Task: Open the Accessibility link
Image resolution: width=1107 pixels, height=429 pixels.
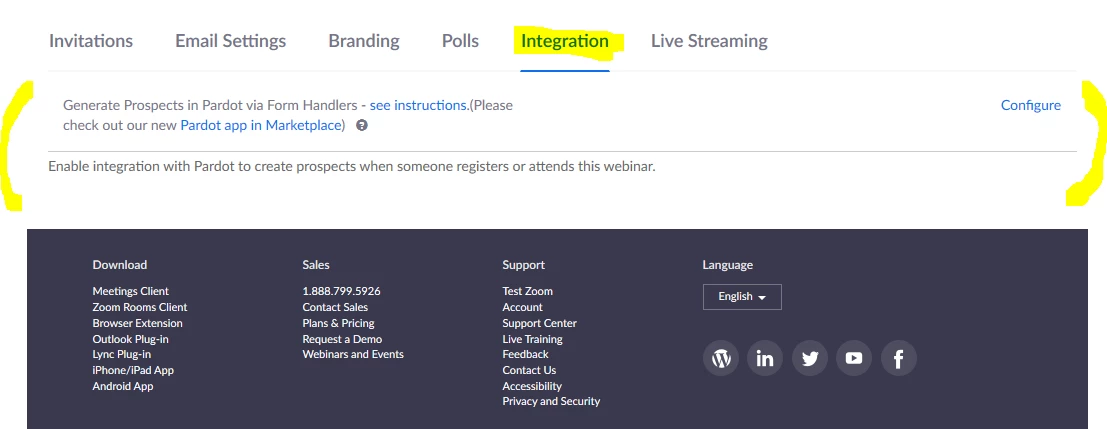Action: coord(532,387)
